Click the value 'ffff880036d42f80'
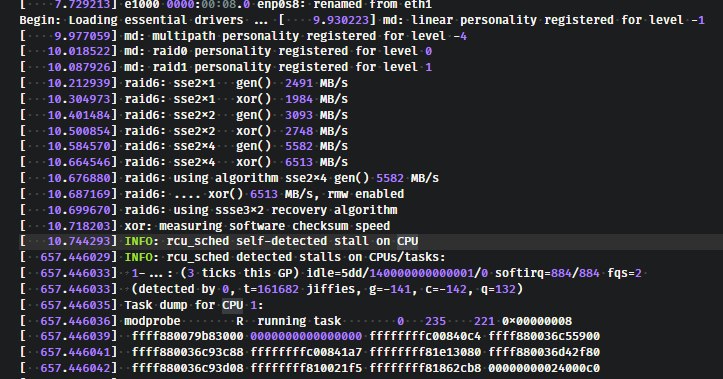 544,352
